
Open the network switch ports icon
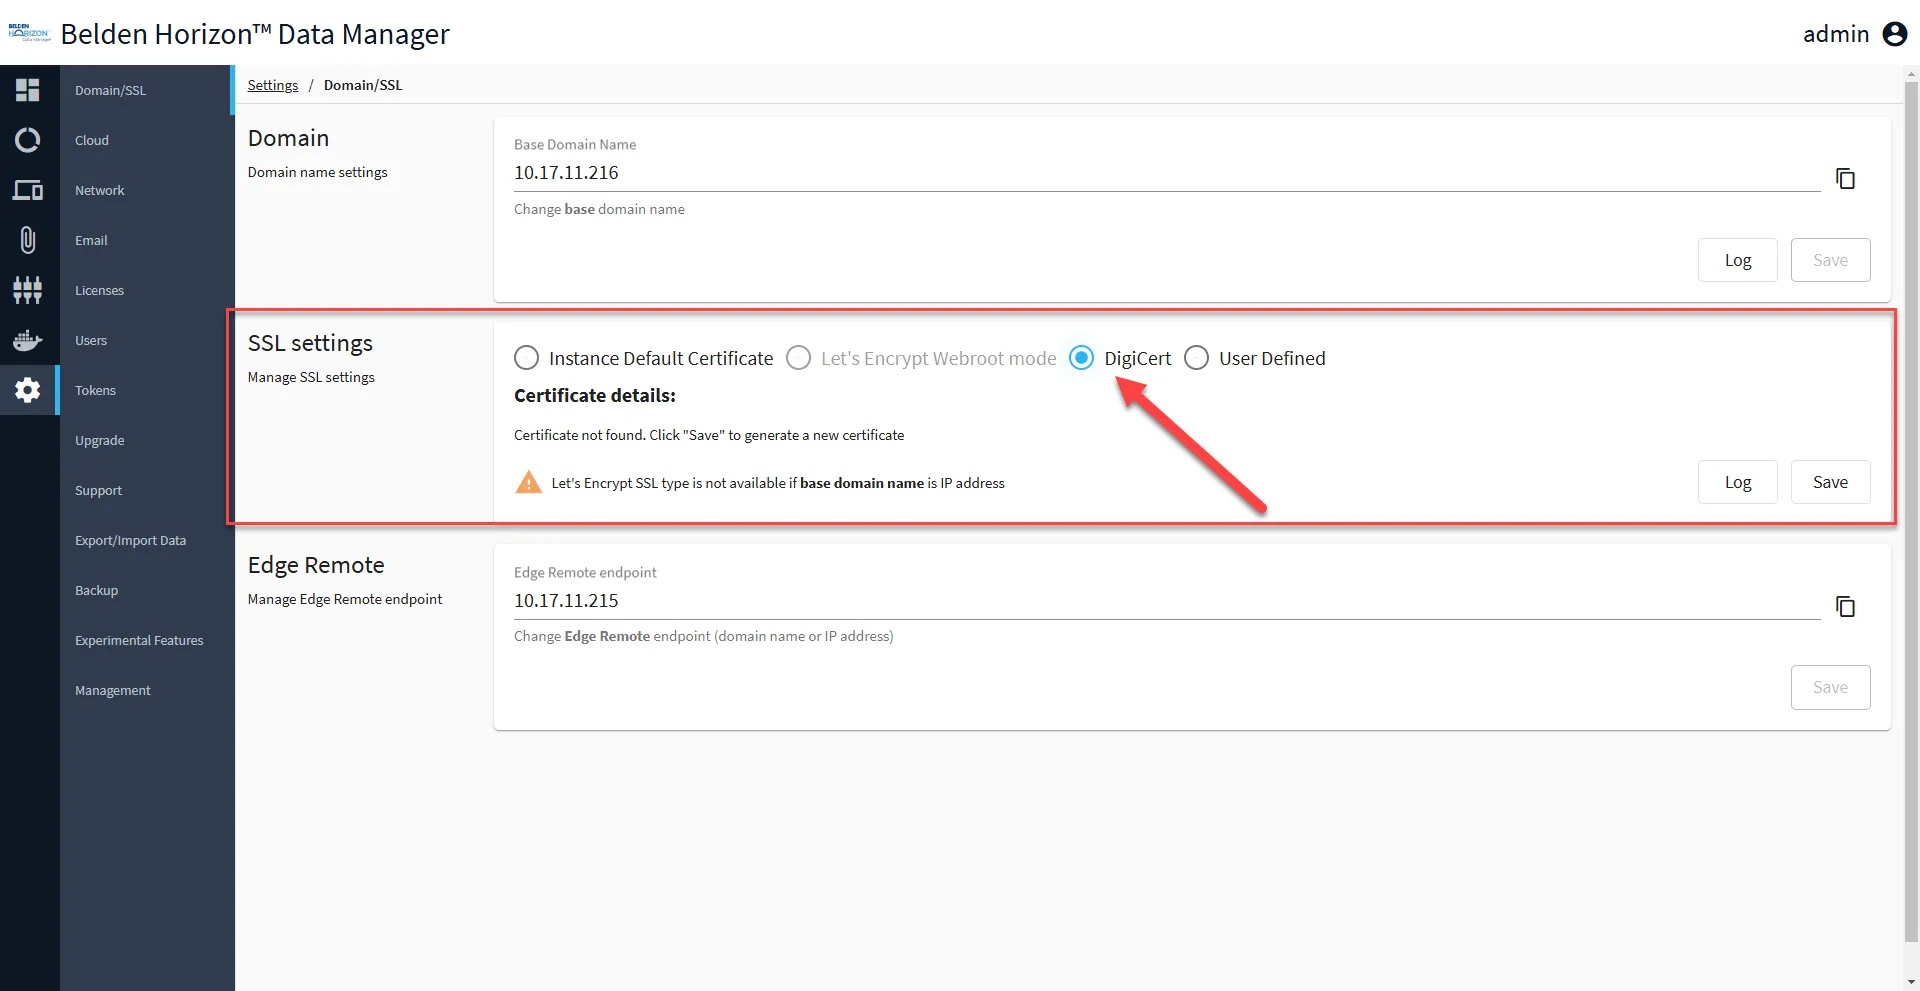28,290
